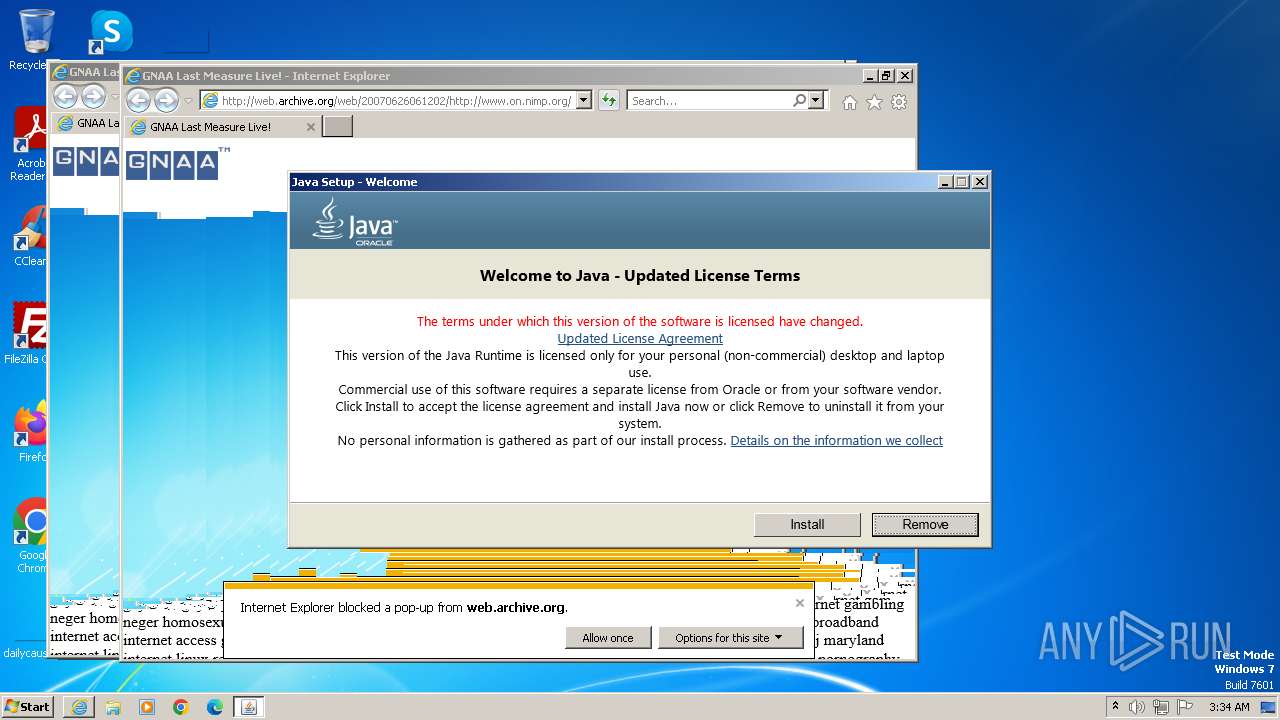Click Back arrow in rear IE window

pos(65,96)
